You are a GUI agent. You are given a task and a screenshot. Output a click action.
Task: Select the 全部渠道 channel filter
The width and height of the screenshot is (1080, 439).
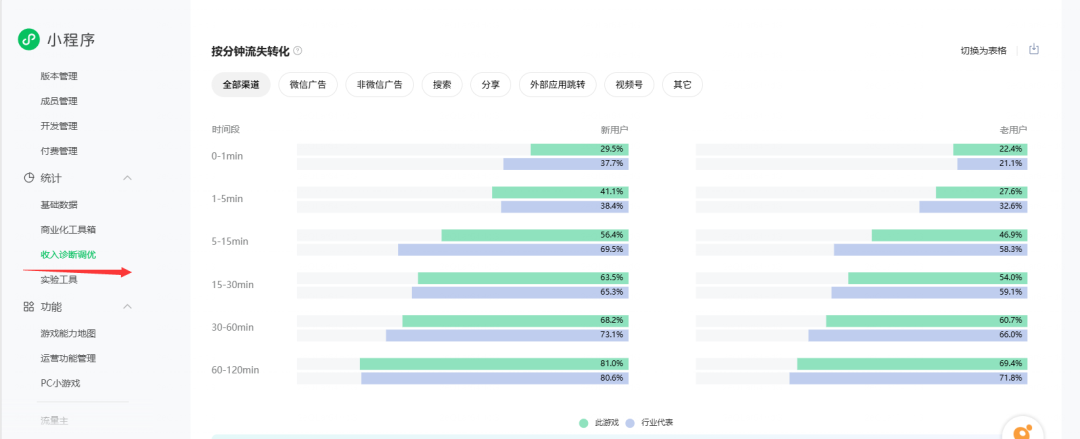[240, 85]
